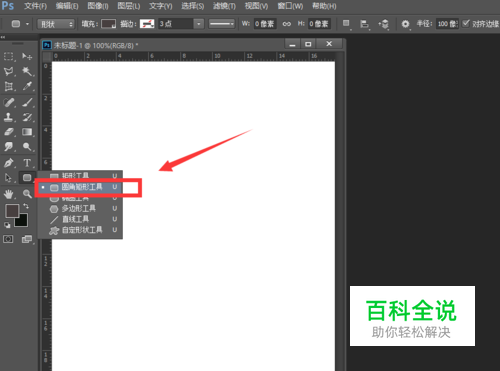Open the Filter menu
This screenshot has height=371, width=500.
click(x=224, y=6)
